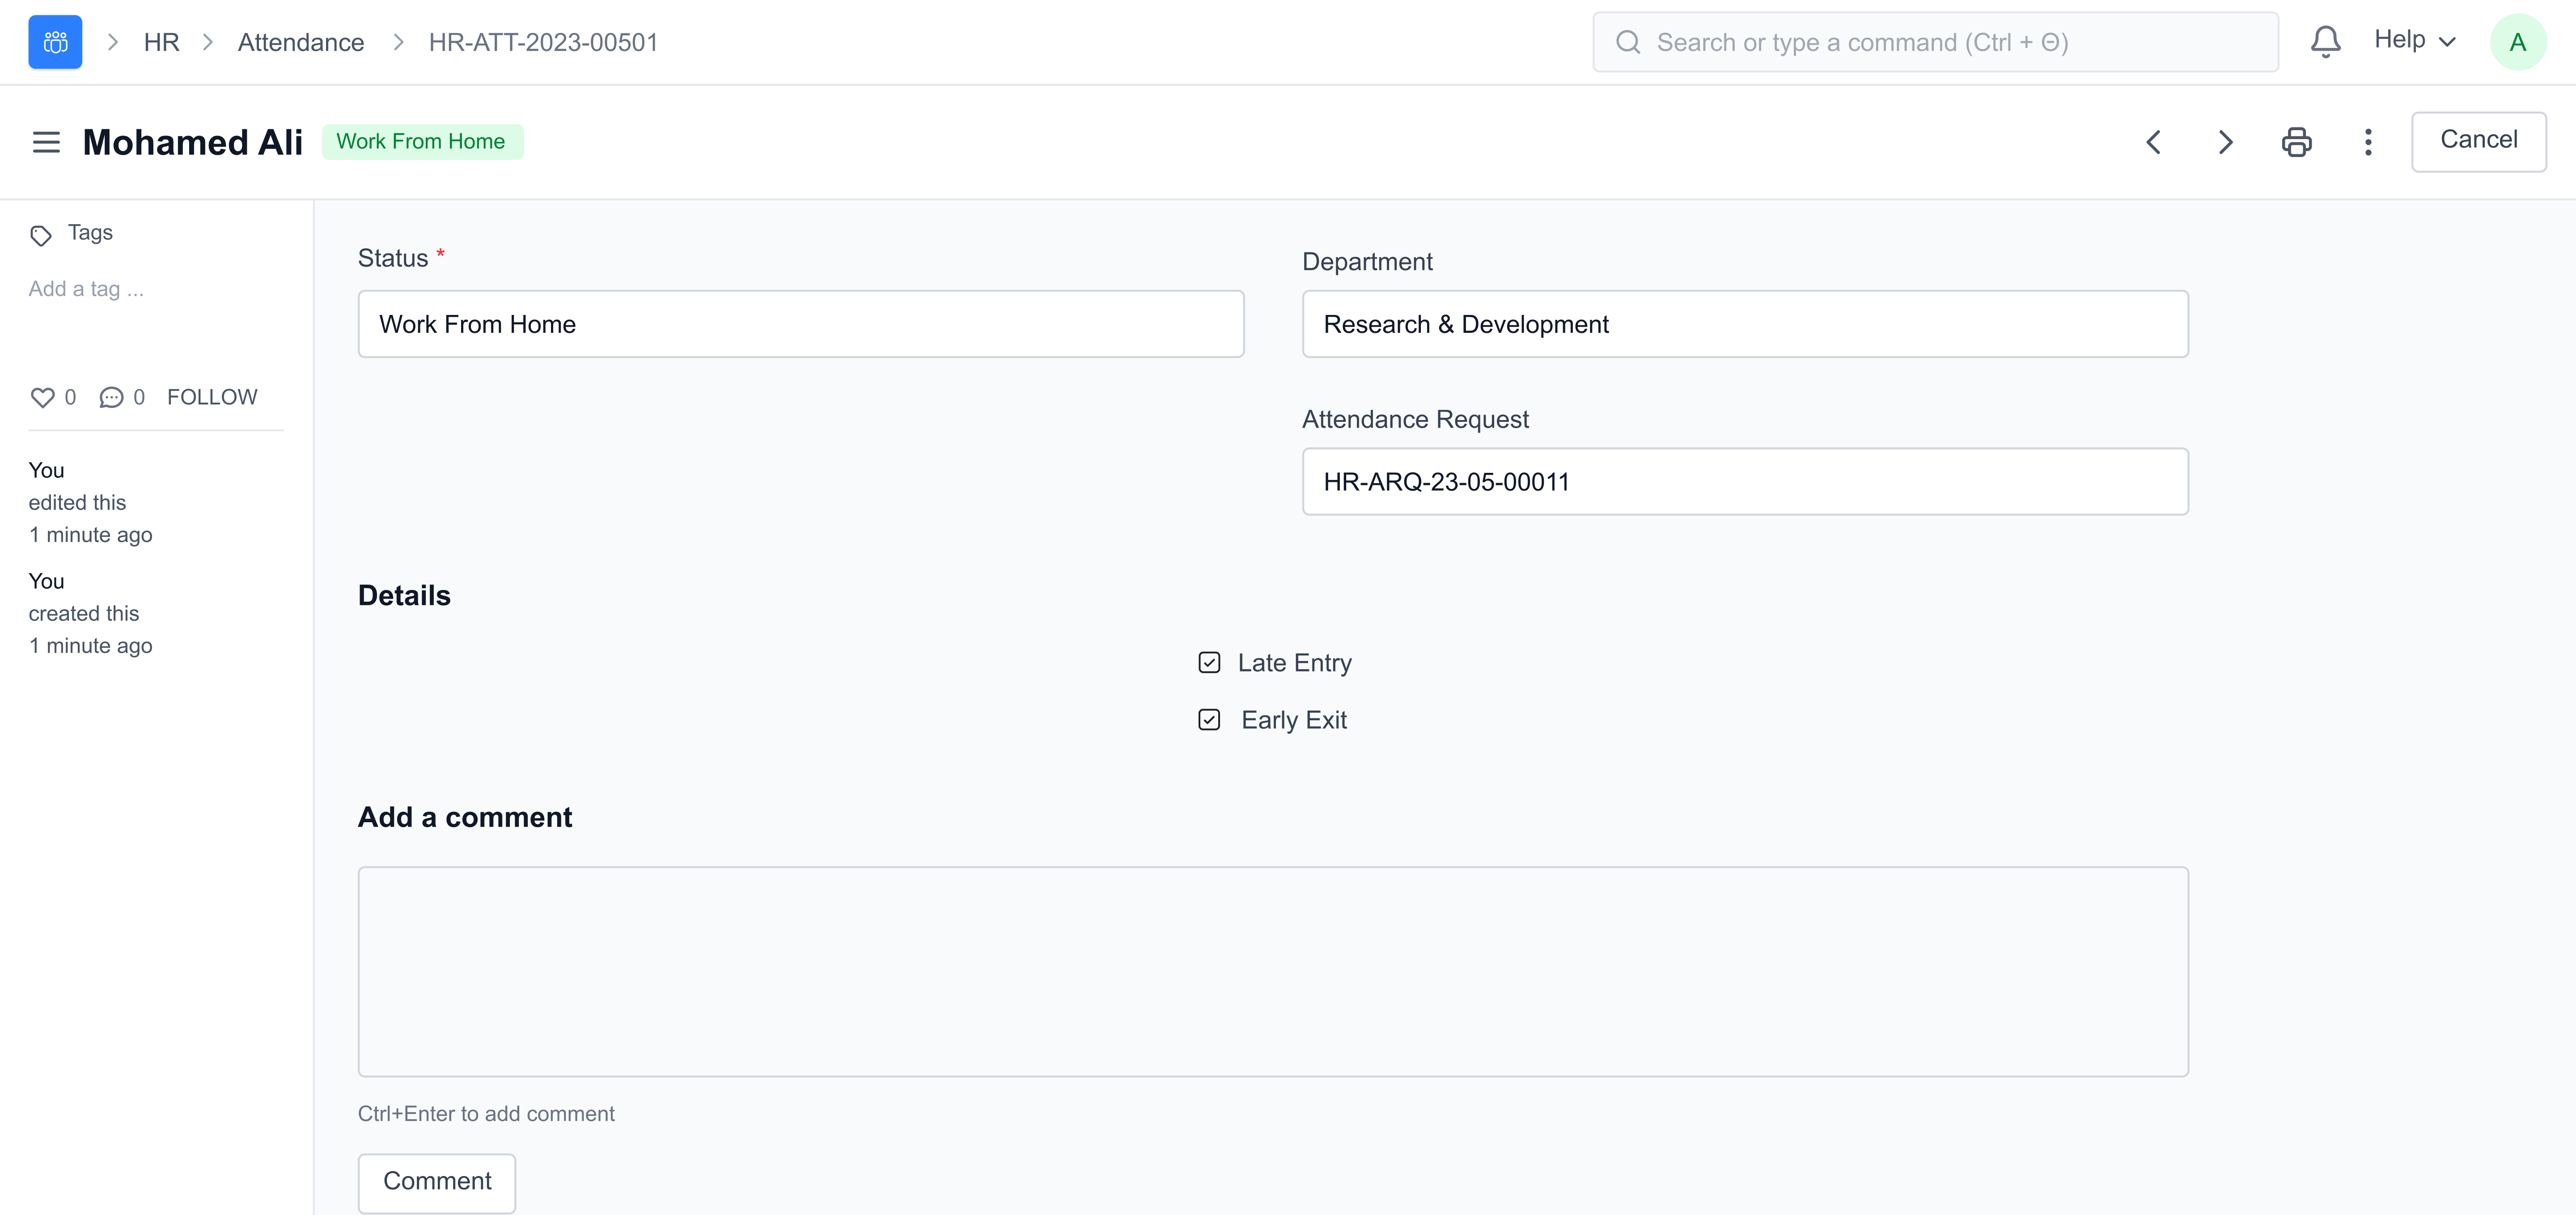Focus the Add a tag field
The image size is (2576, 1215).
pos(86,289)
